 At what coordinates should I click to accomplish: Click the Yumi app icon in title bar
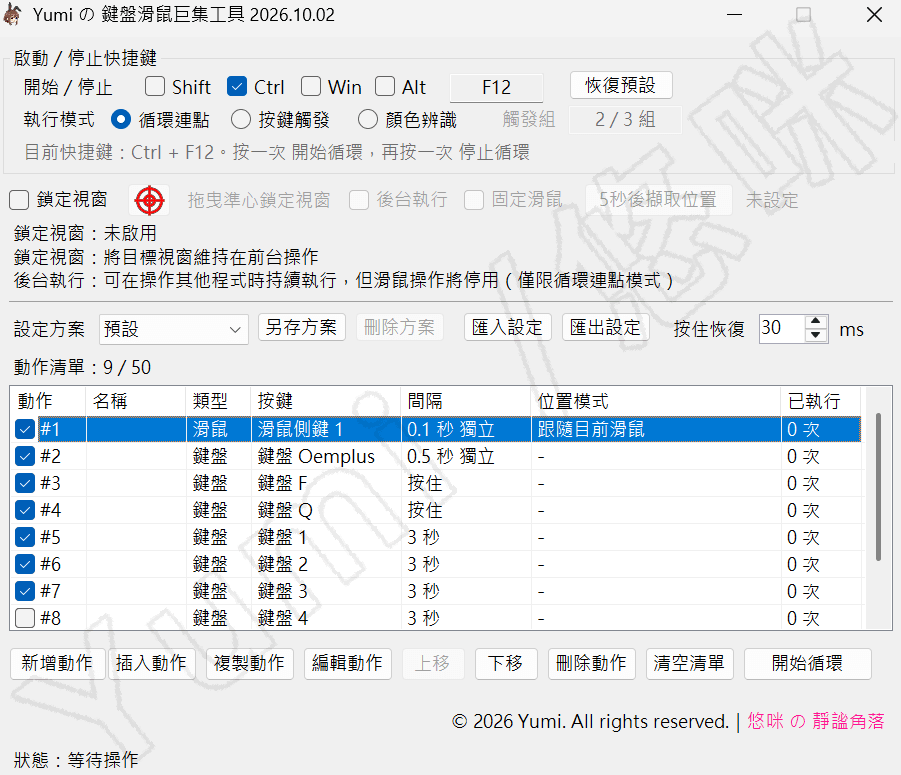[13, 14]
